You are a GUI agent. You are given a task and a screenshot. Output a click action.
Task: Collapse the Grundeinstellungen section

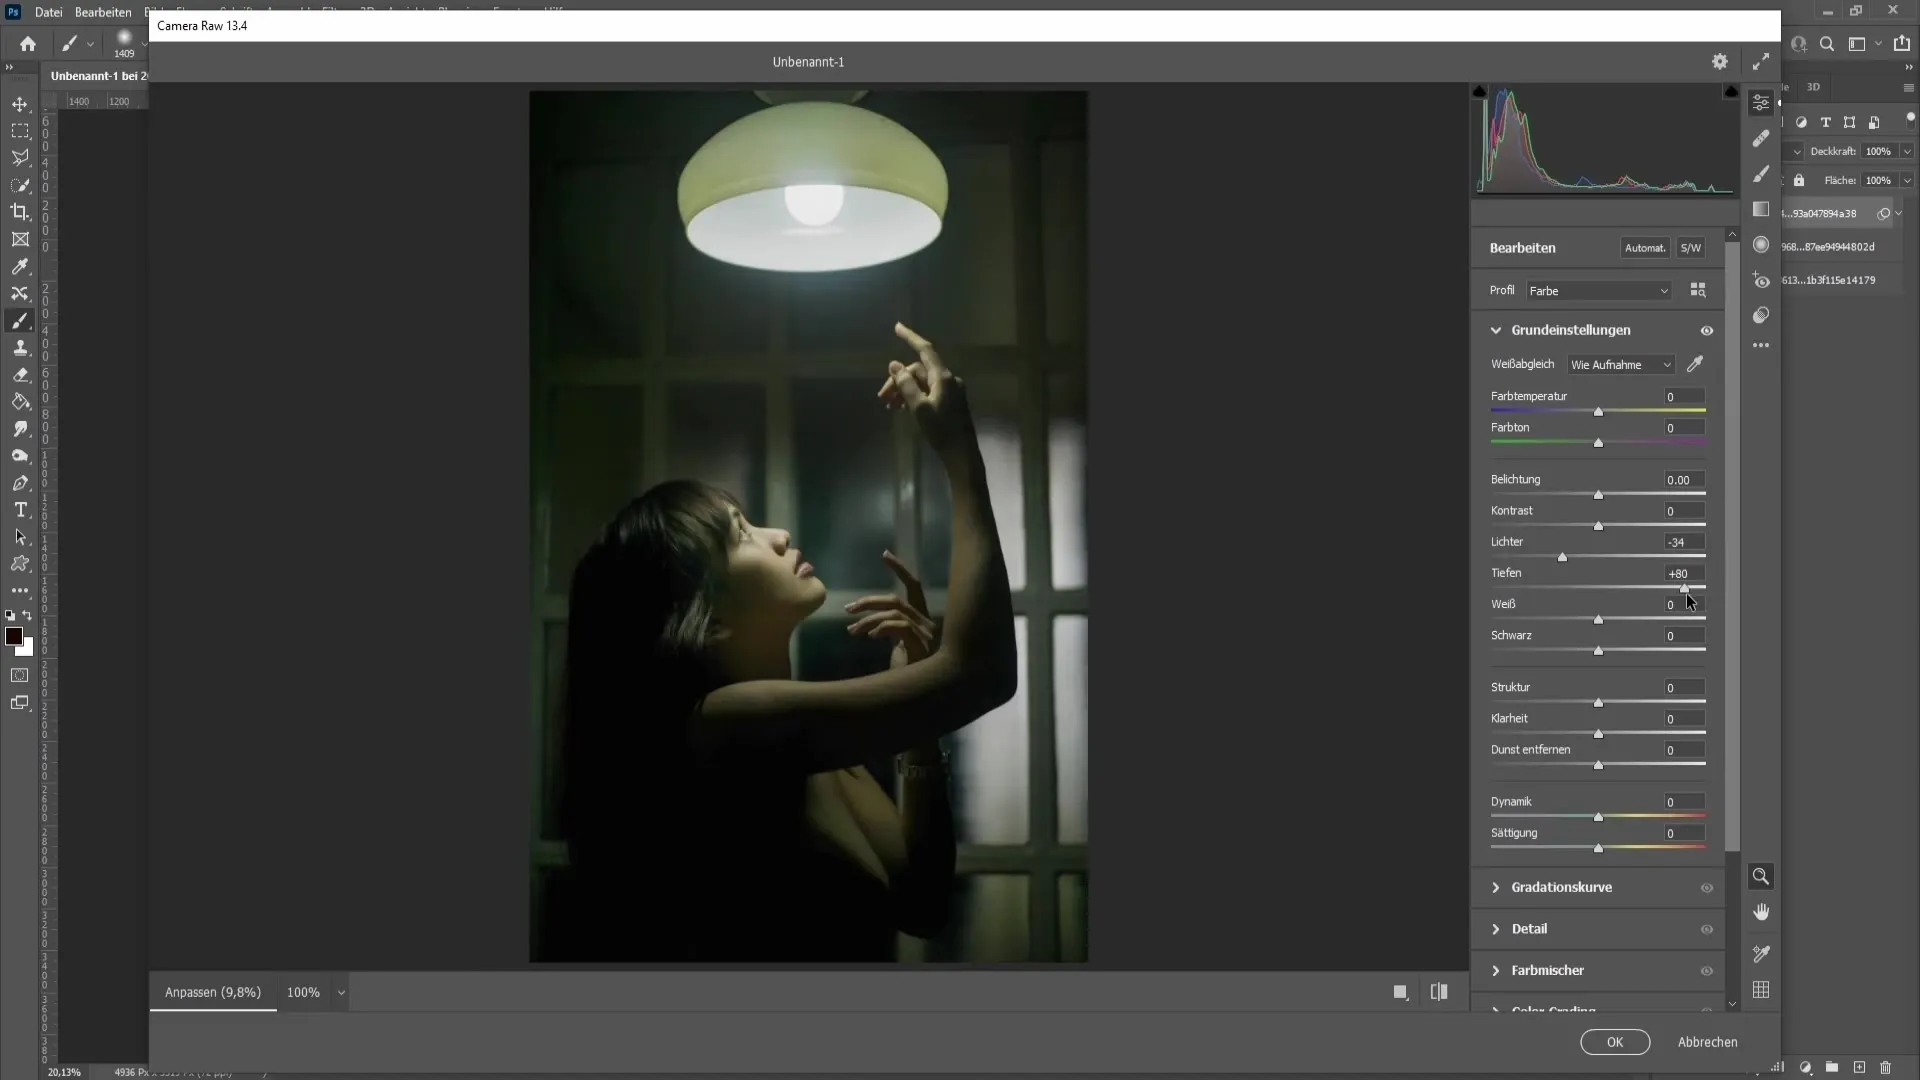1496,330
